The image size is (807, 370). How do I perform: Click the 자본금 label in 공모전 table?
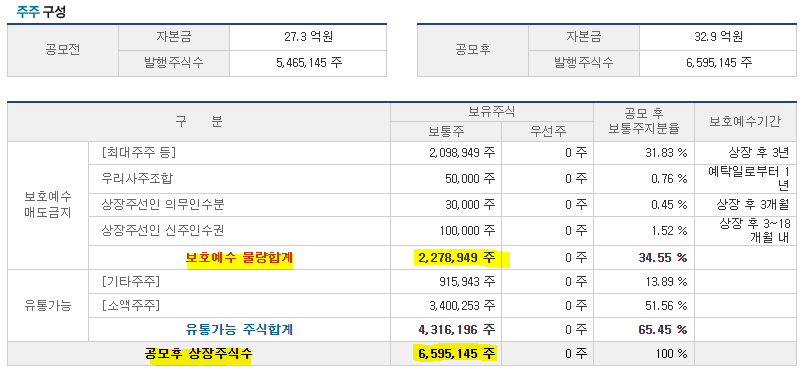[x=174, y=37]
